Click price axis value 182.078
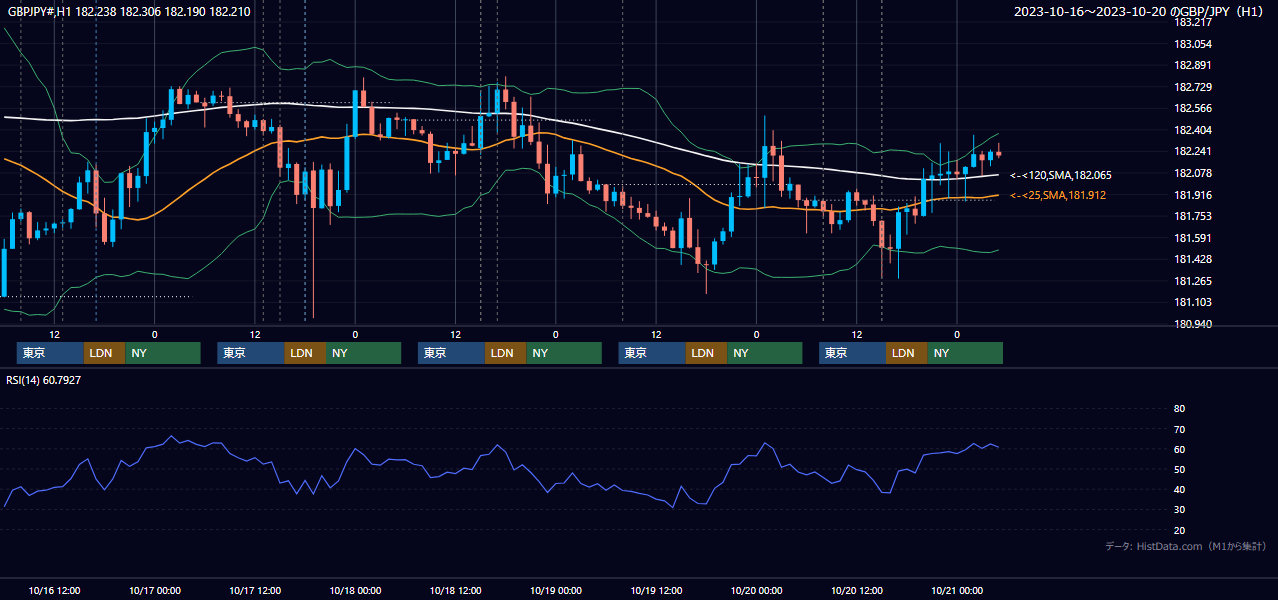Image resolution: width=1278 pixels, height=600 pixels. click(1193, 173)
